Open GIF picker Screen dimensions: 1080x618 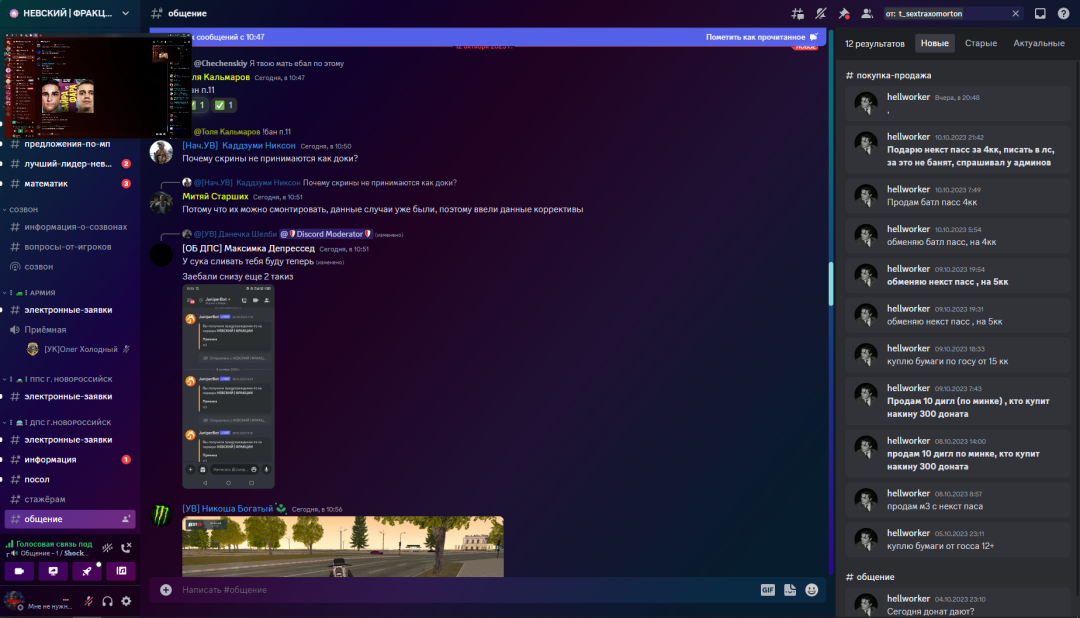pyautogui.click(x=767, y=590)
